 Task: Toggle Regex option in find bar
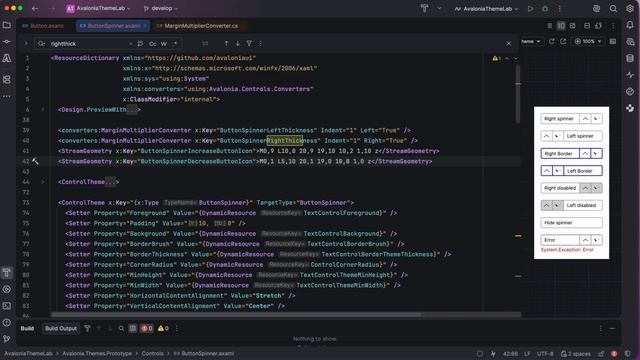pyautogui.click(x=175, y=44)
